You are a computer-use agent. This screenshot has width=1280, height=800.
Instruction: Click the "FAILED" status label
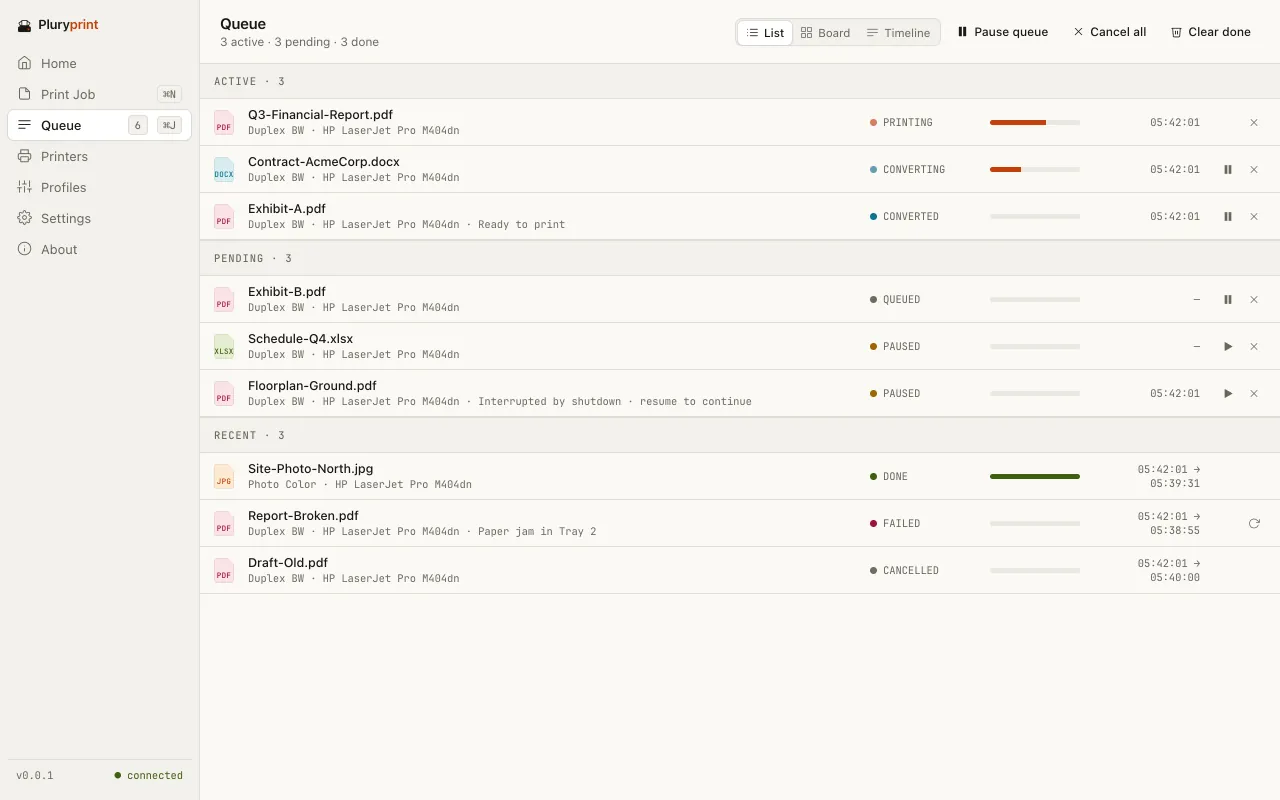tap(901, 523)
